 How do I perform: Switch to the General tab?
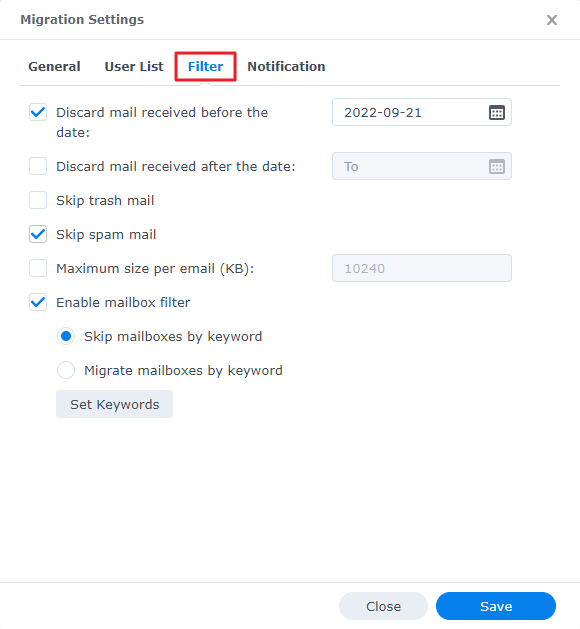pos(54,67)
